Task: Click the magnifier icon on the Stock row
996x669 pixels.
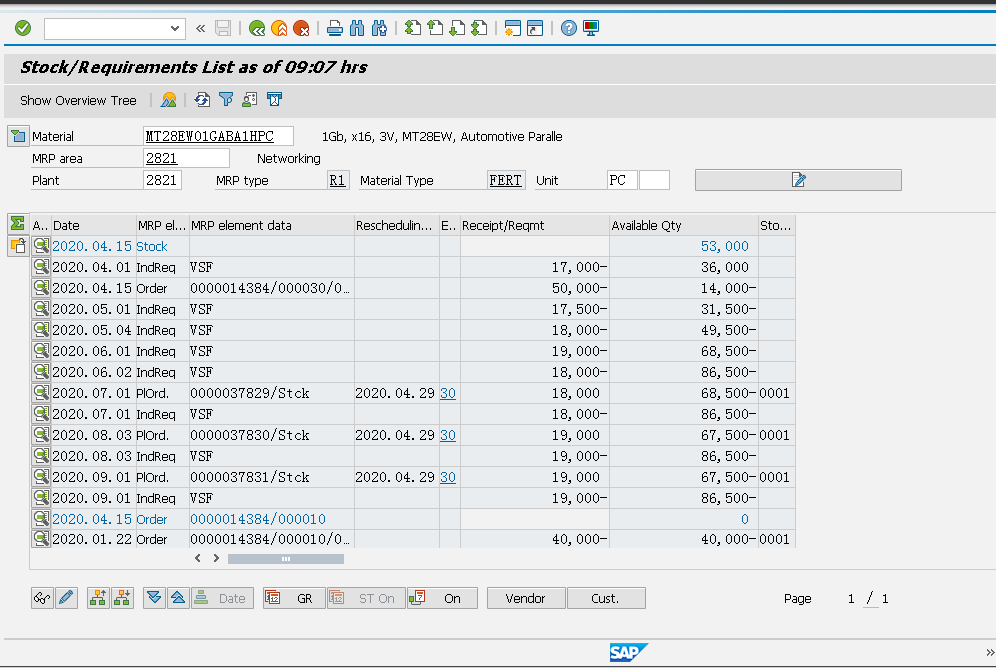Action: tap(41, 246)
